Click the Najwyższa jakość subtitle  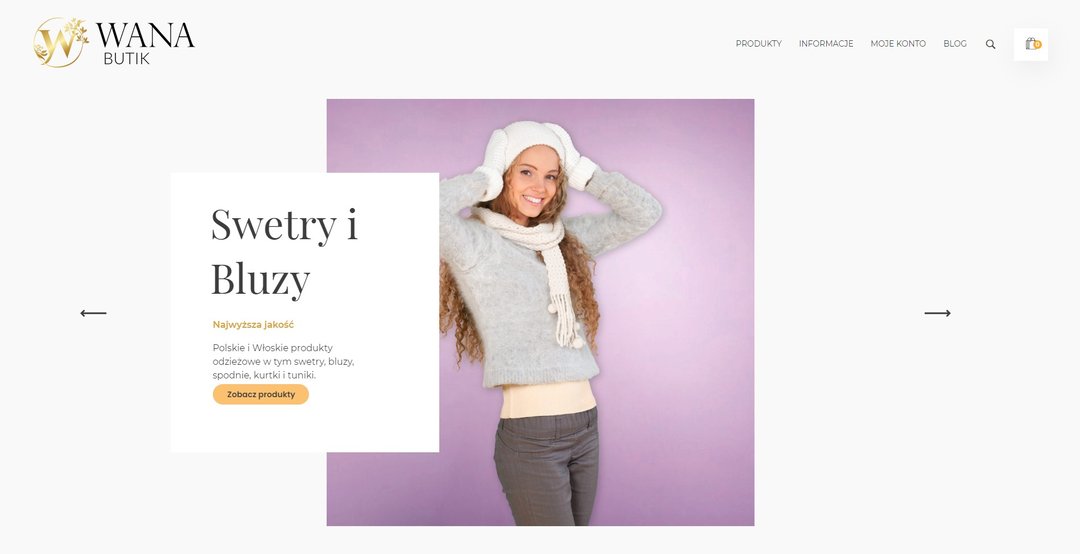(x=253, y=325)
